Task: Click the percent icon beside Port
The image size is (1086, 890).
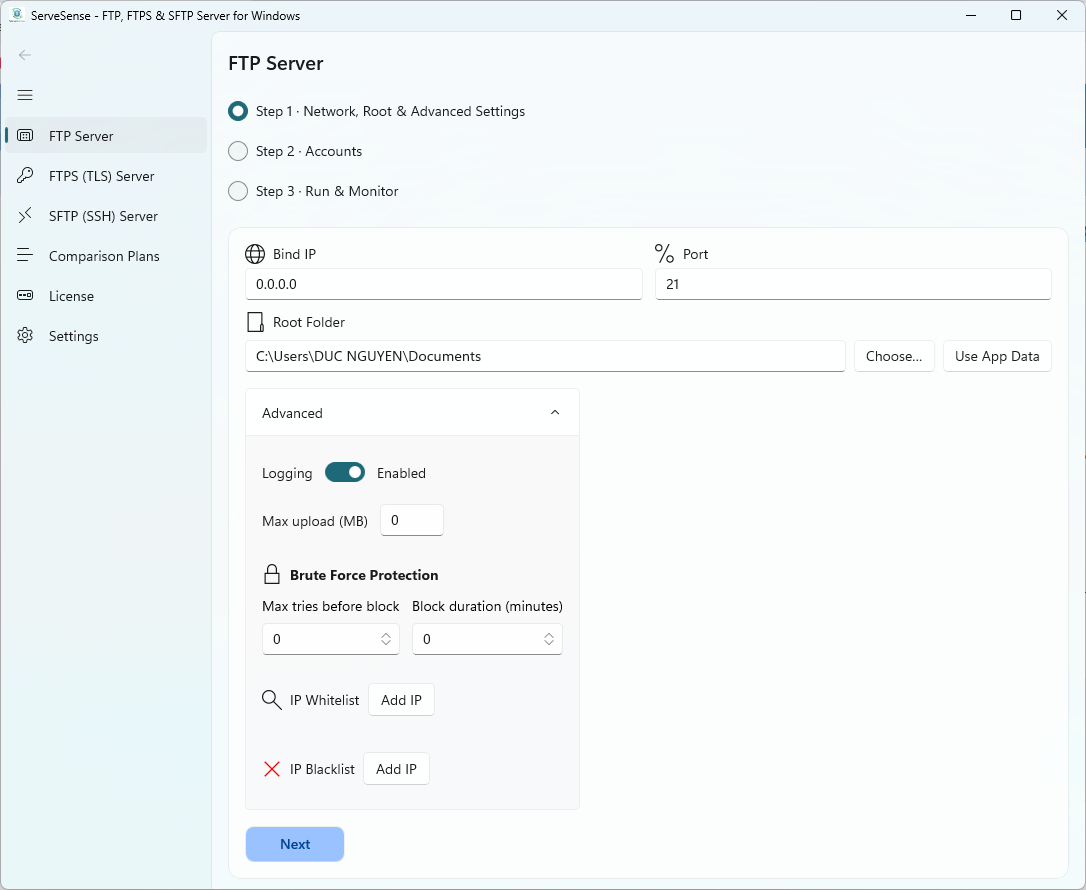Action: (x=664, y=253)
